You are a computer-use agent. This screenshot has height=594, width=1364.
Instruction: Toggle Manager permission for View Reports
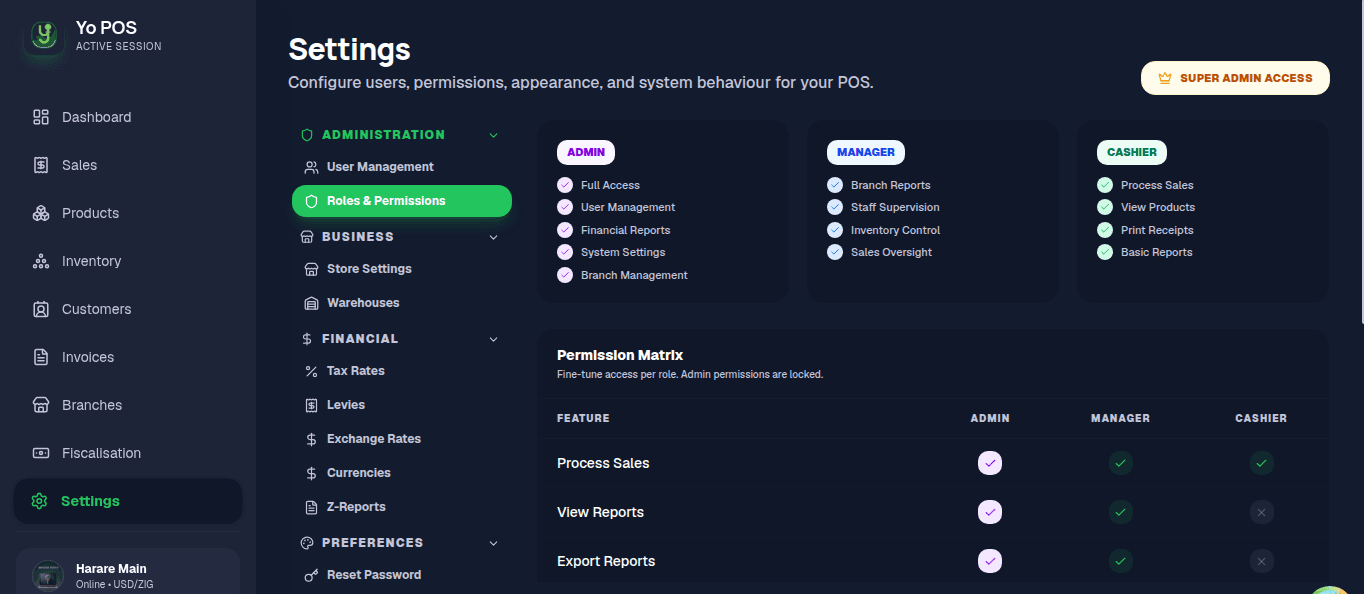point(1120,512)
